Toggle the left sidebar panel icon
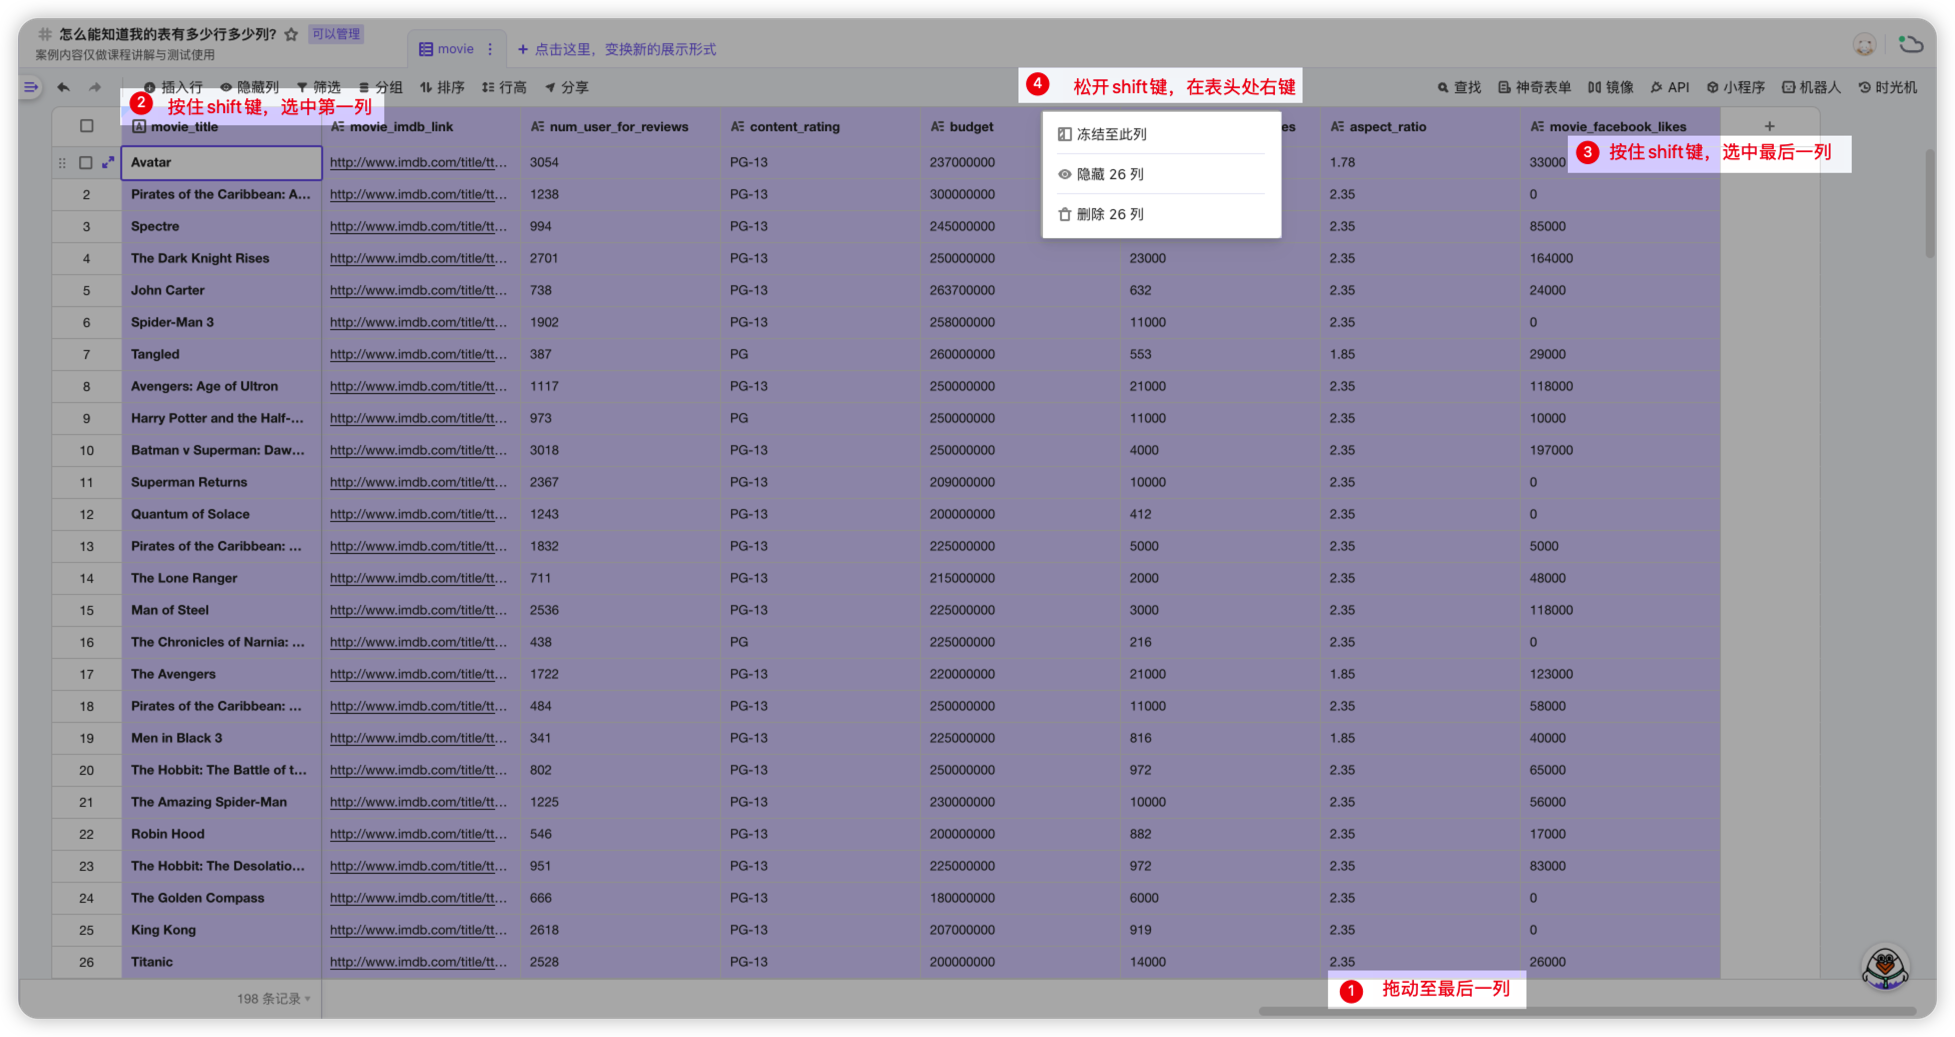Image resolution: width=1955 pixels, height=1037 pixels. [x=31, y=87]
